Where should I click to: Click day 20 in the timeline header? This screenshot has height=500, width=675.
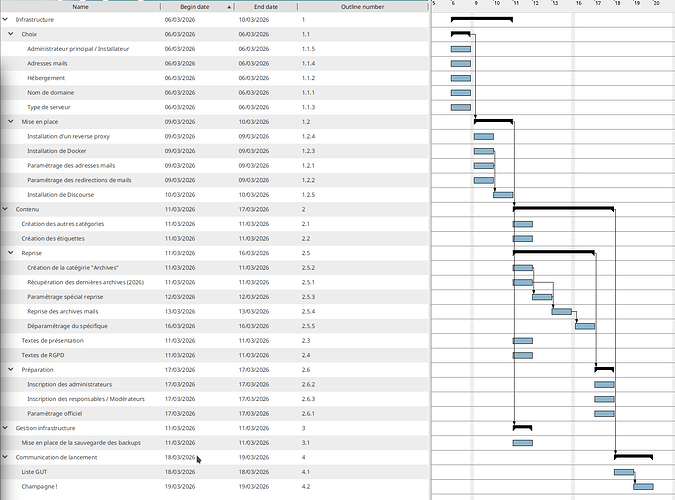(656, 5)
